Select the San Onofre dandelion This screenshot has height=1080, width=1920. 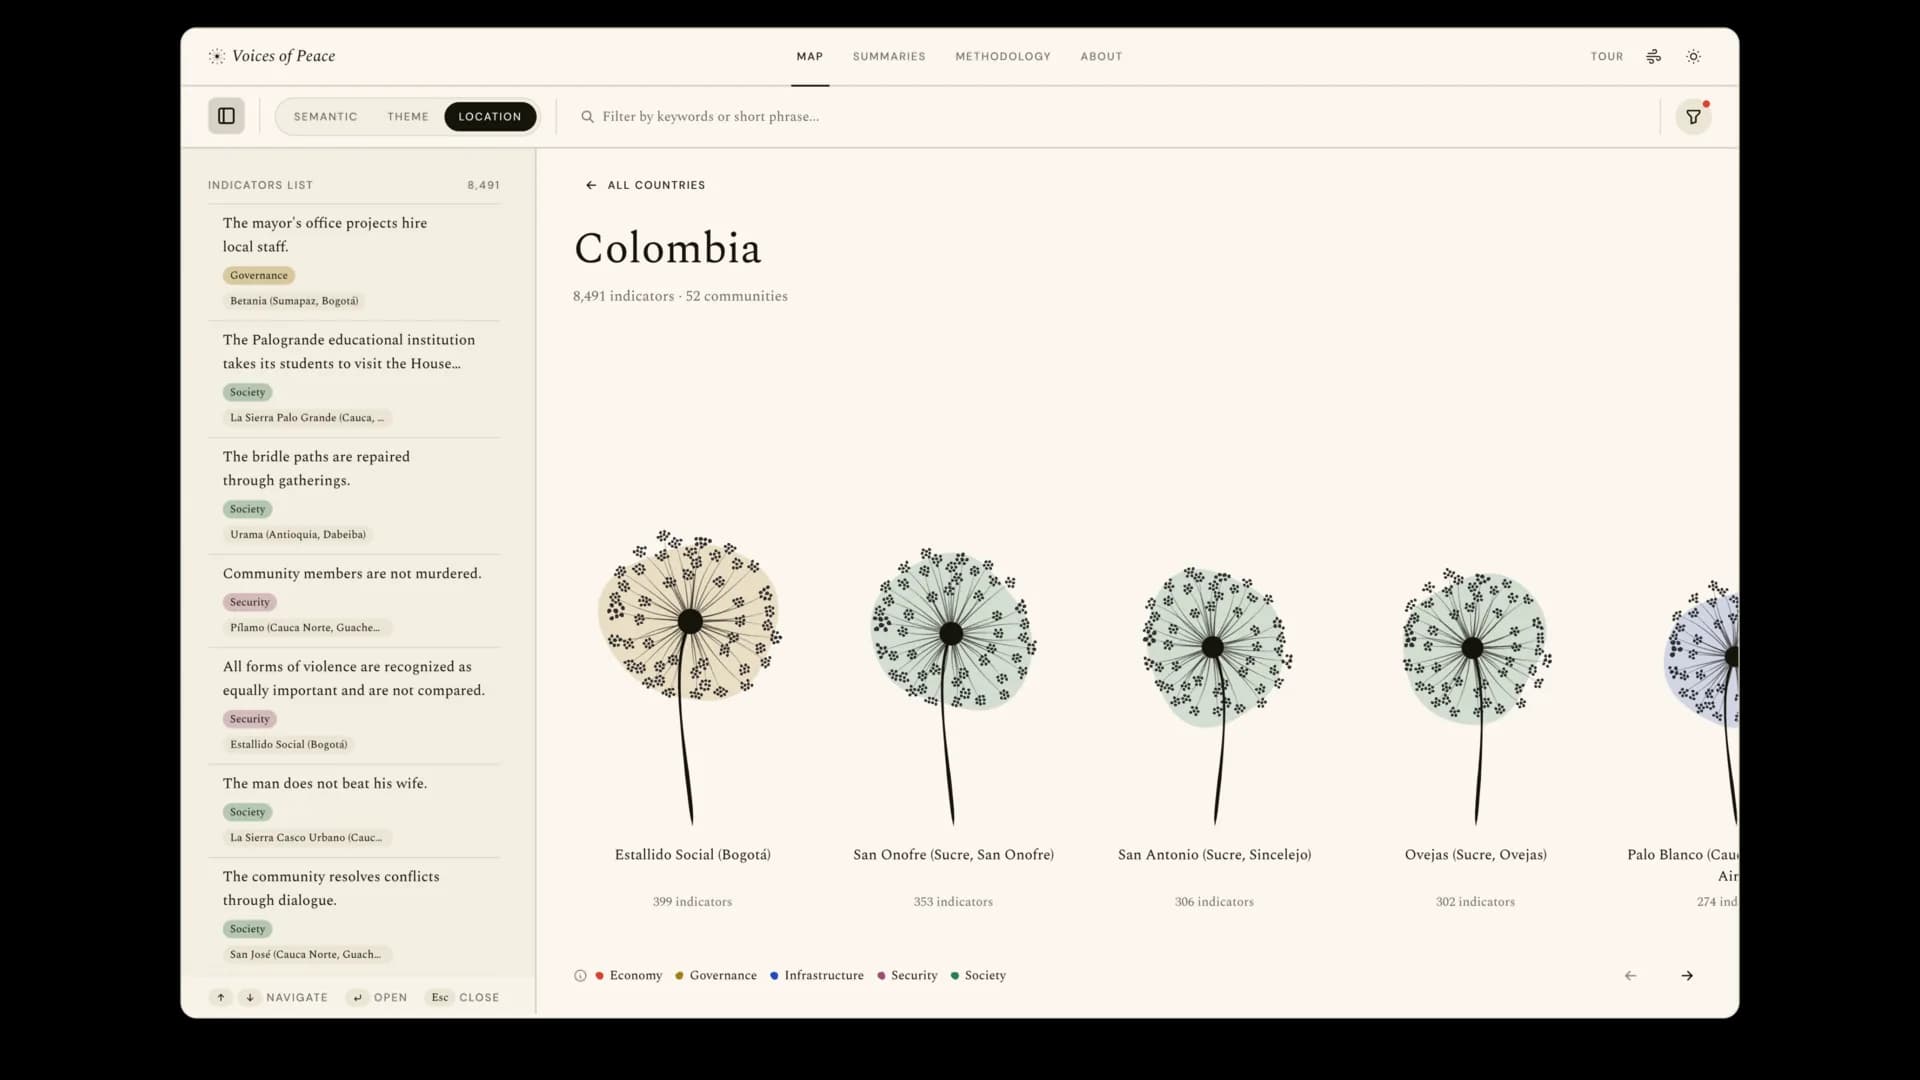pyautogui.click(x=953, y=685)
